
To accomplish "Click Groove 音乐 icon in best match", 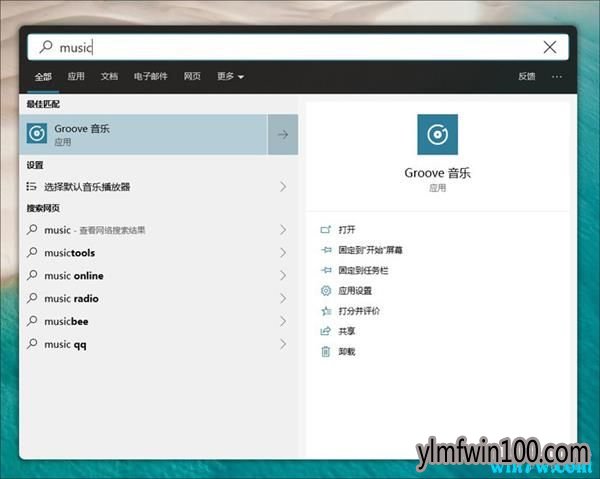I will [37, 134].
